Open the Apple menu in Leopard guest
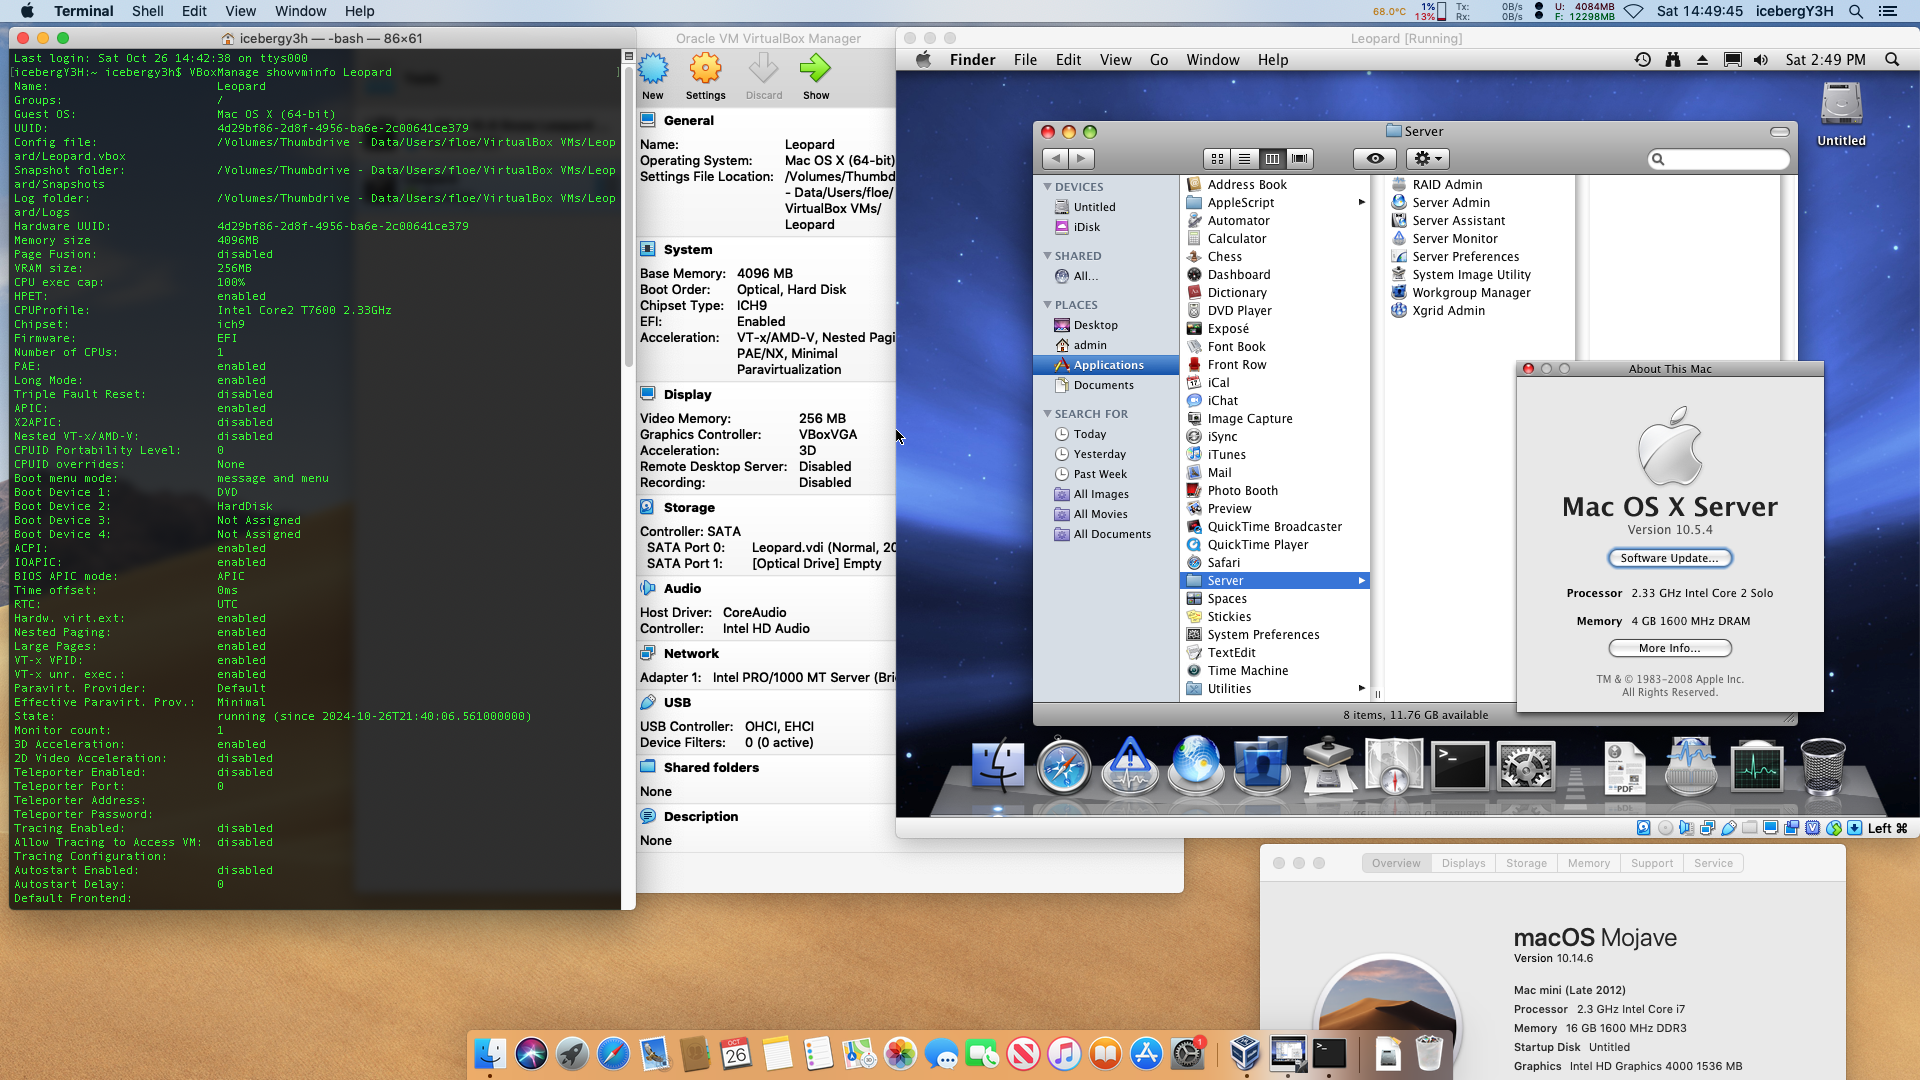 click(923, 60)
